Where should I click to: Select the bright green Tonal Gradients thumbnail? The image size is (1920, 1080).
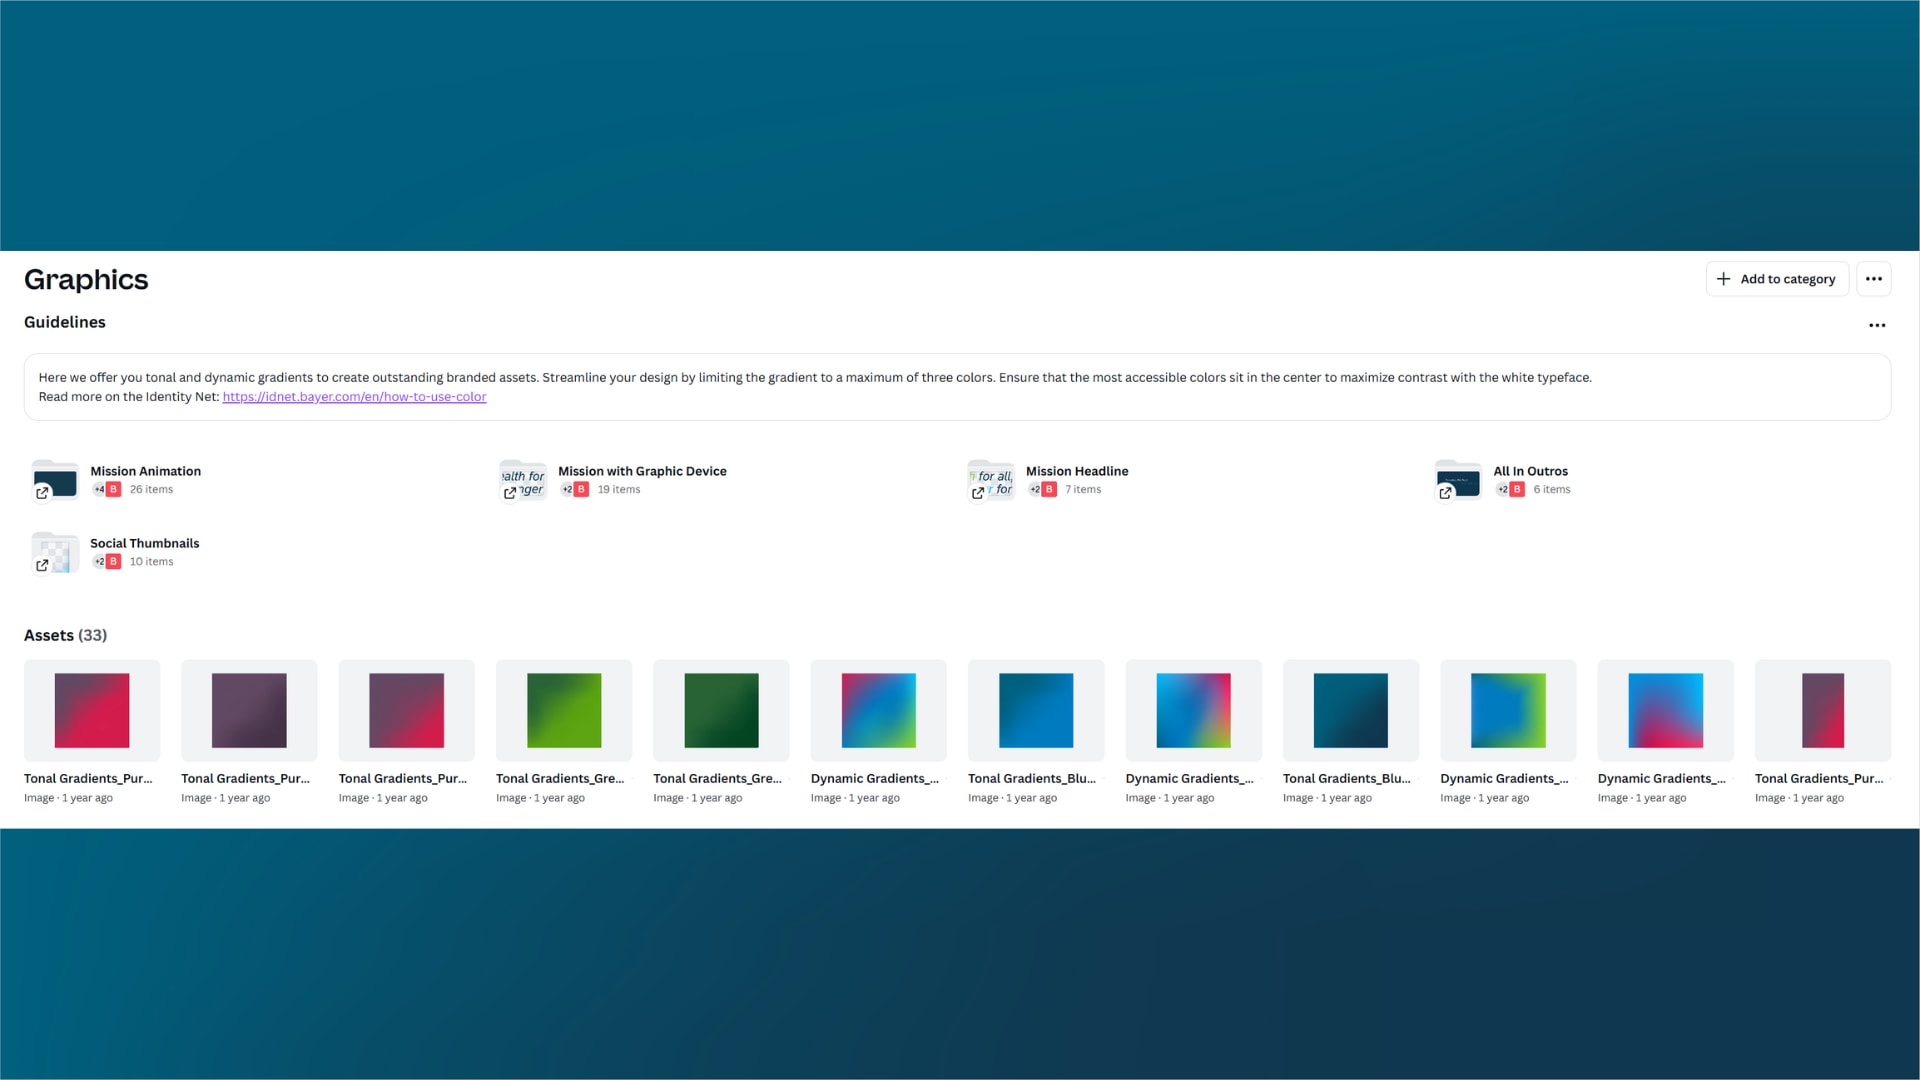point(564,711)
